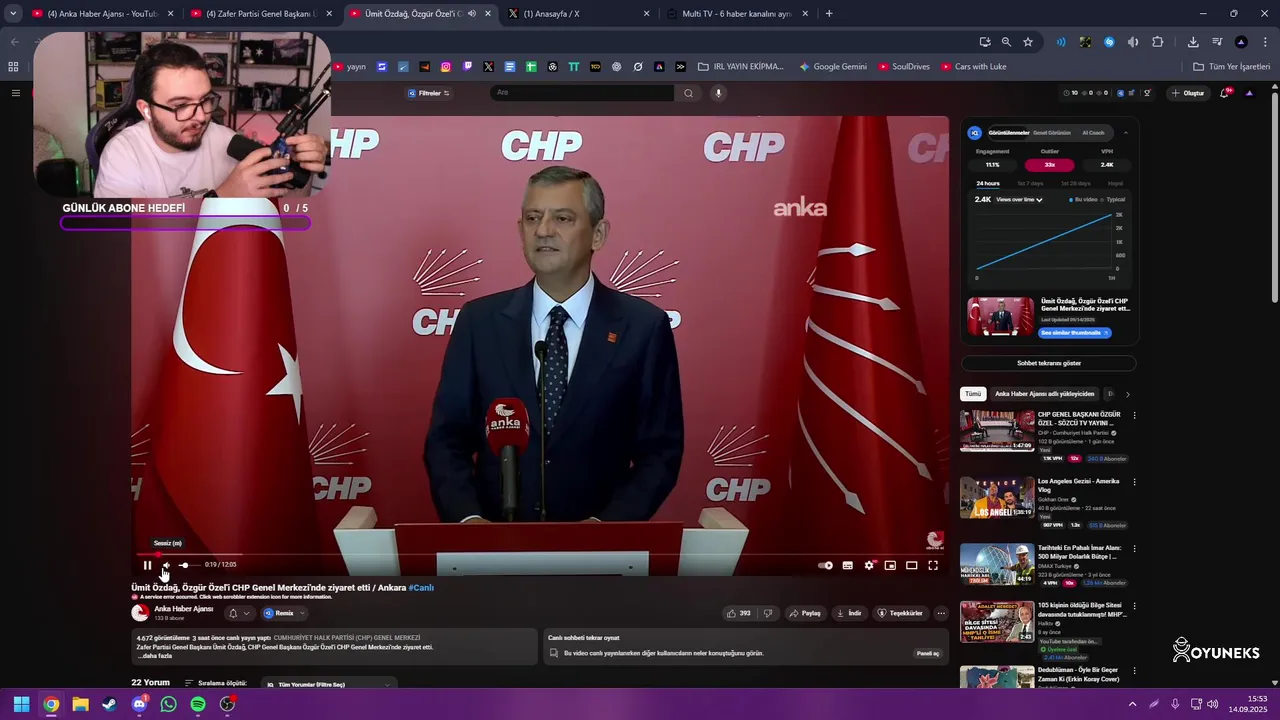Open the notification bell dropdown for Anka Haber Ajansı
1280x720 pixels.
238,613
